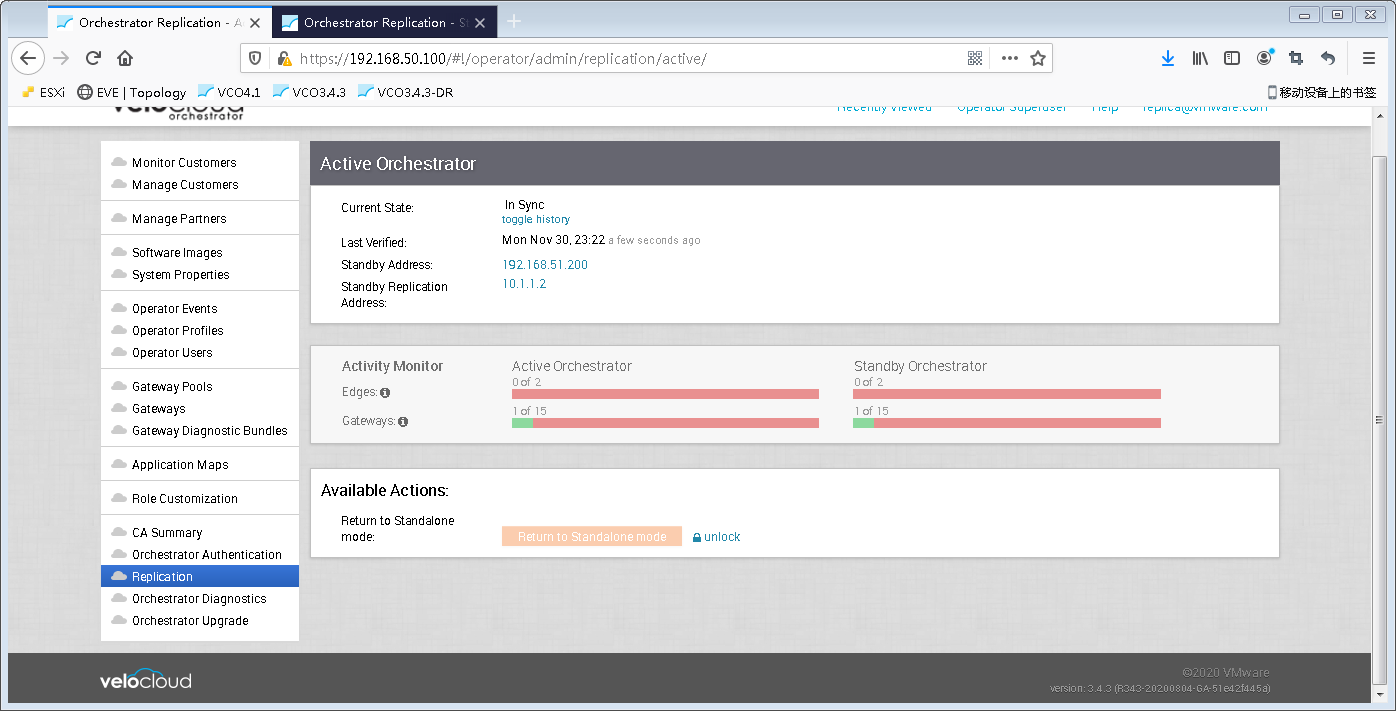Click the Standby Orchestrator Edges progress bar
This screenshot has height=711, width=1396.
point(1007,394)
